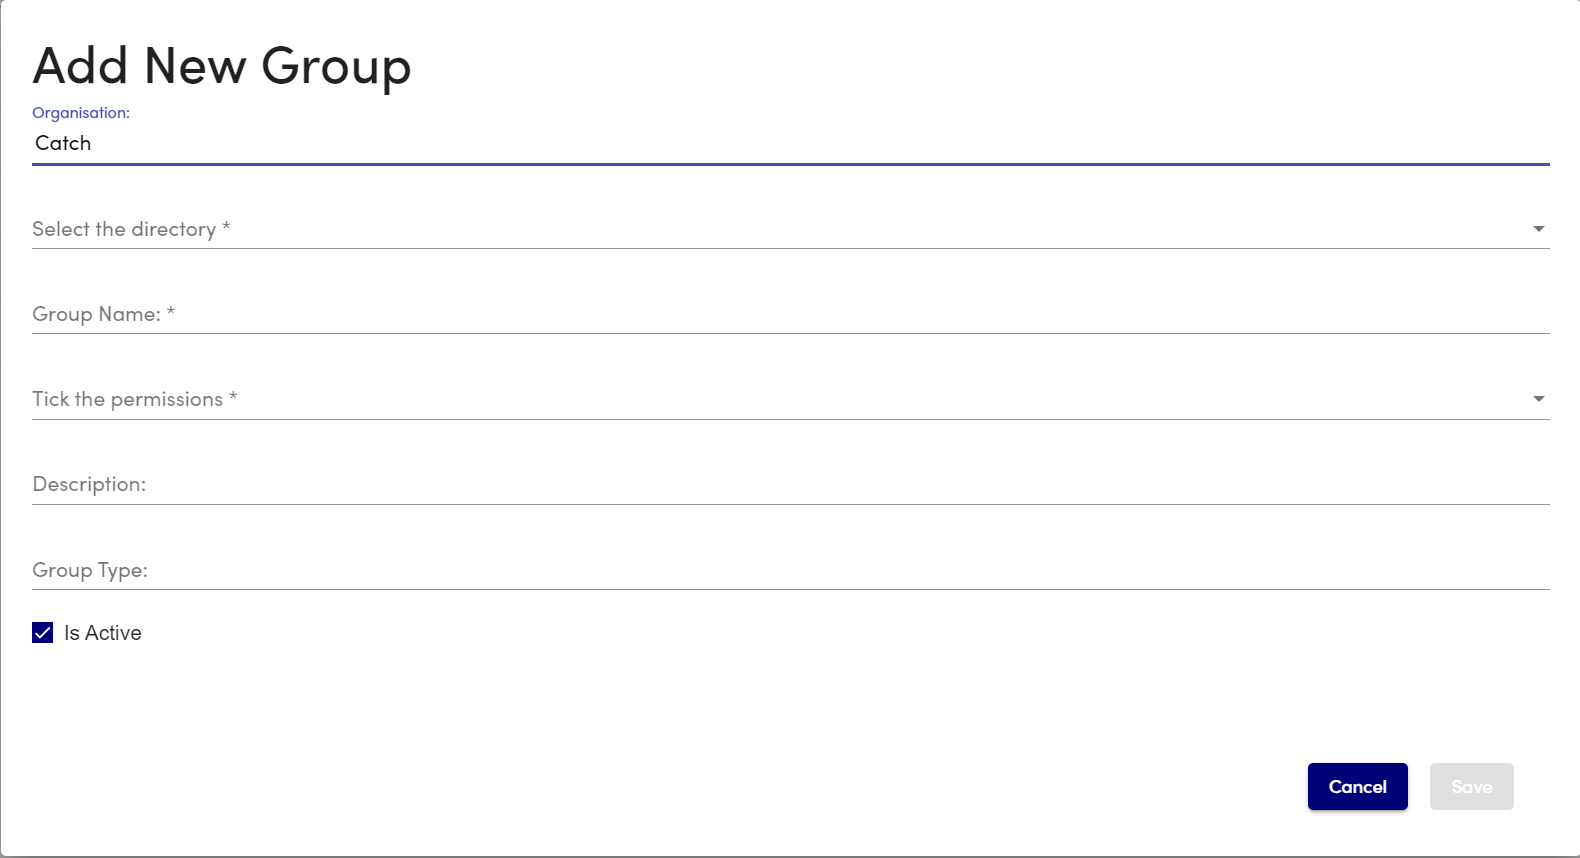Click the greyed-out Save button
Viewport: 1580px width, 858px height.
(x=1471, y=787)
